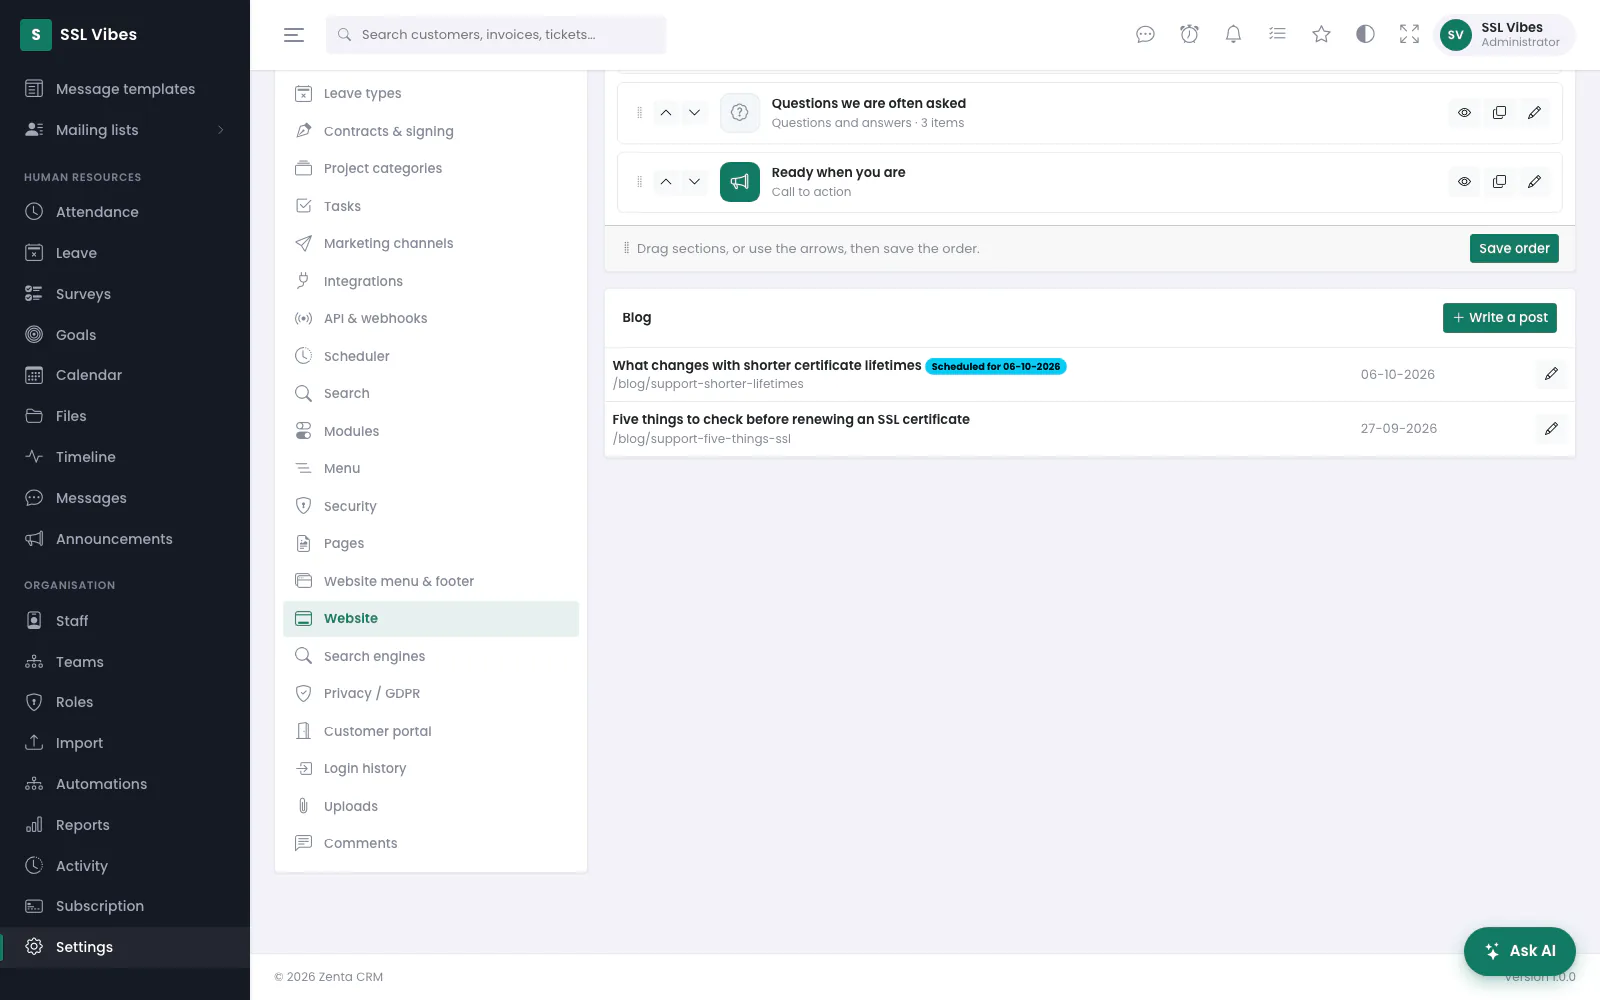Open the Ask AI assistant
The height and width of the screenshot is (1000, 1600).
[x=1519, y=951]
